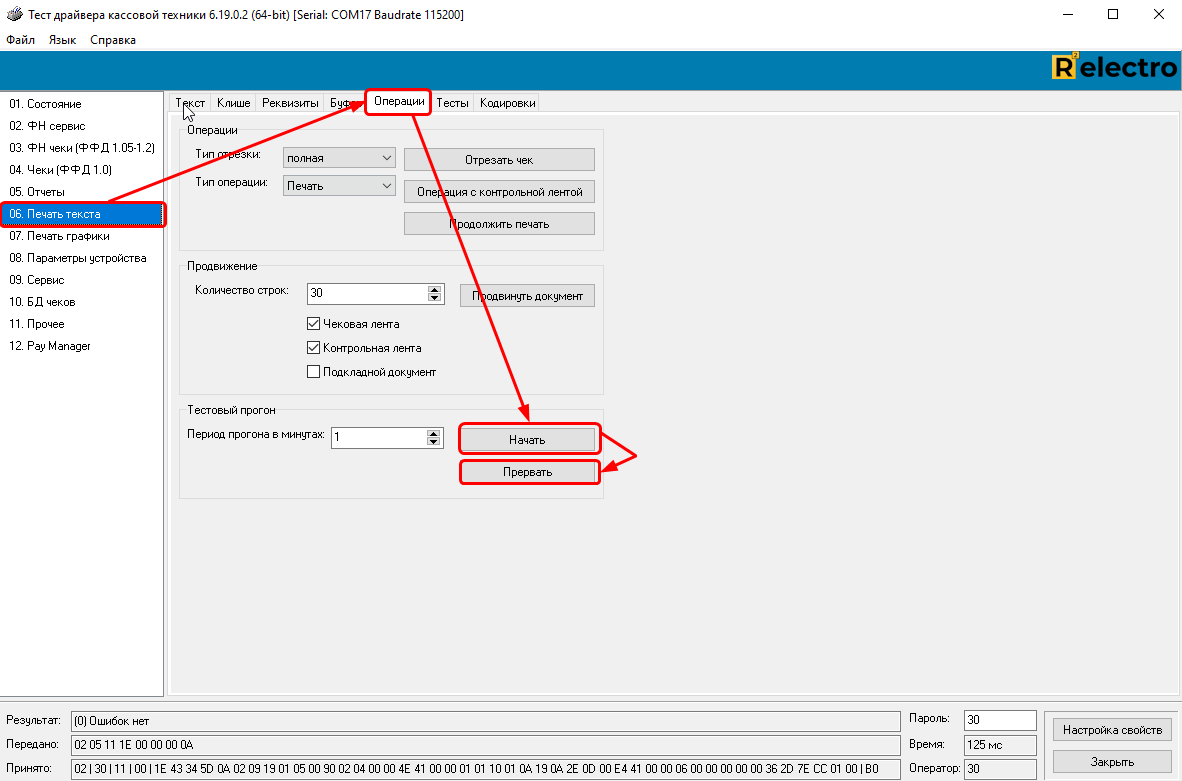Click the application printer icon in title bar

pyautogui.click(x=13, y=15)
